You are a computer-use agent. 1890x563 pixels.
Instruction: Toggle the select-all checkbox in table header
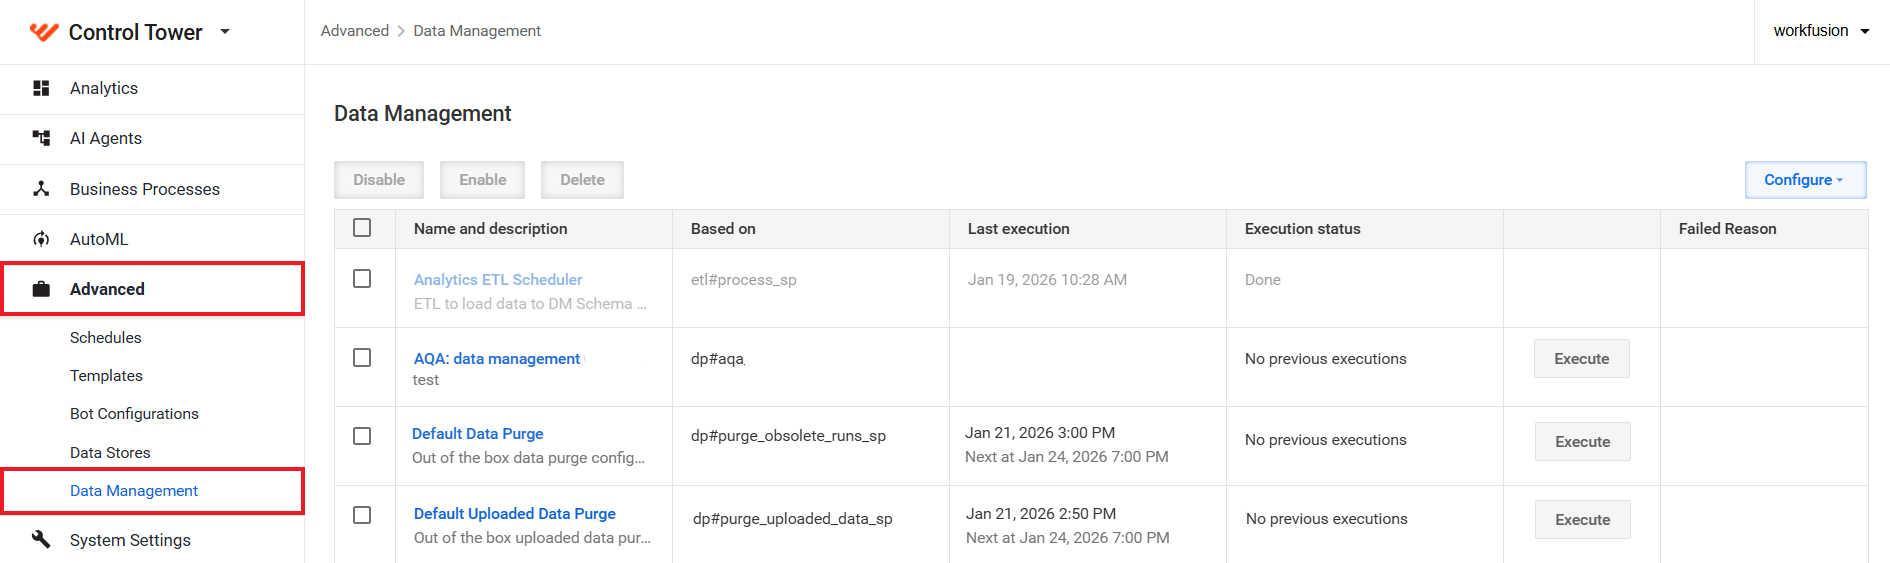click(x=362, y=228)
